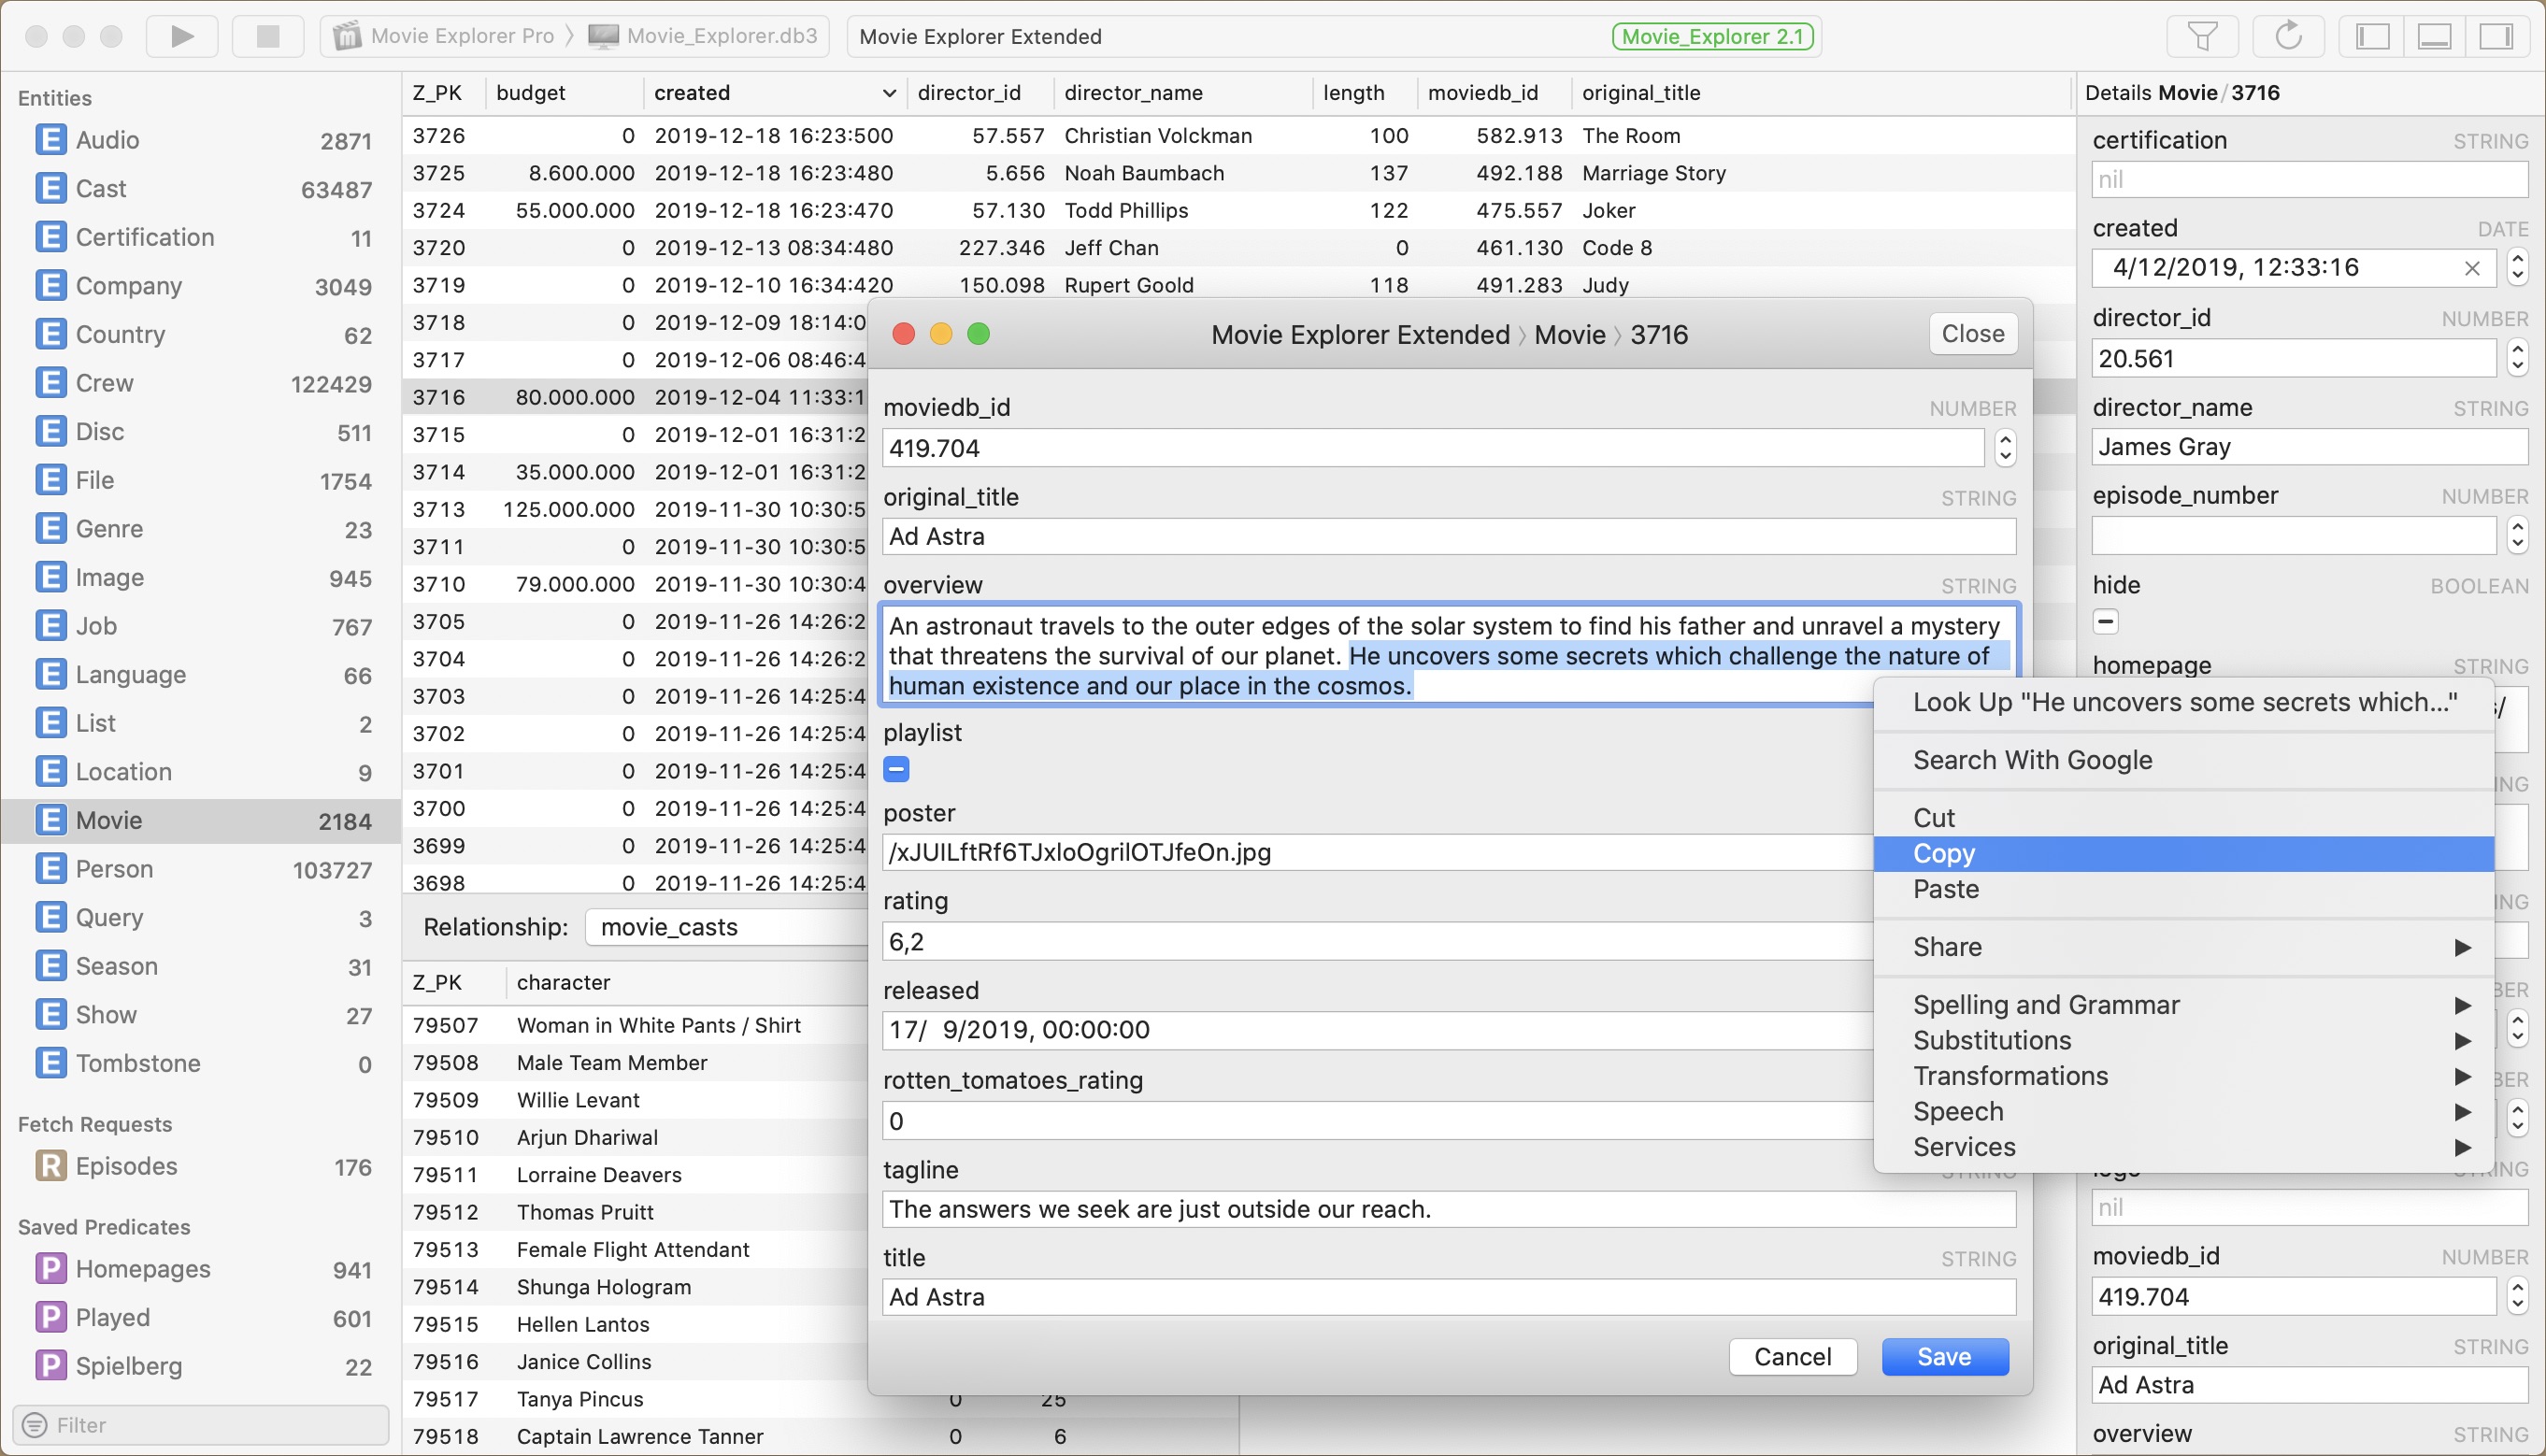
Task: Click the original_title field in dialog
Action: point(1449,537)
